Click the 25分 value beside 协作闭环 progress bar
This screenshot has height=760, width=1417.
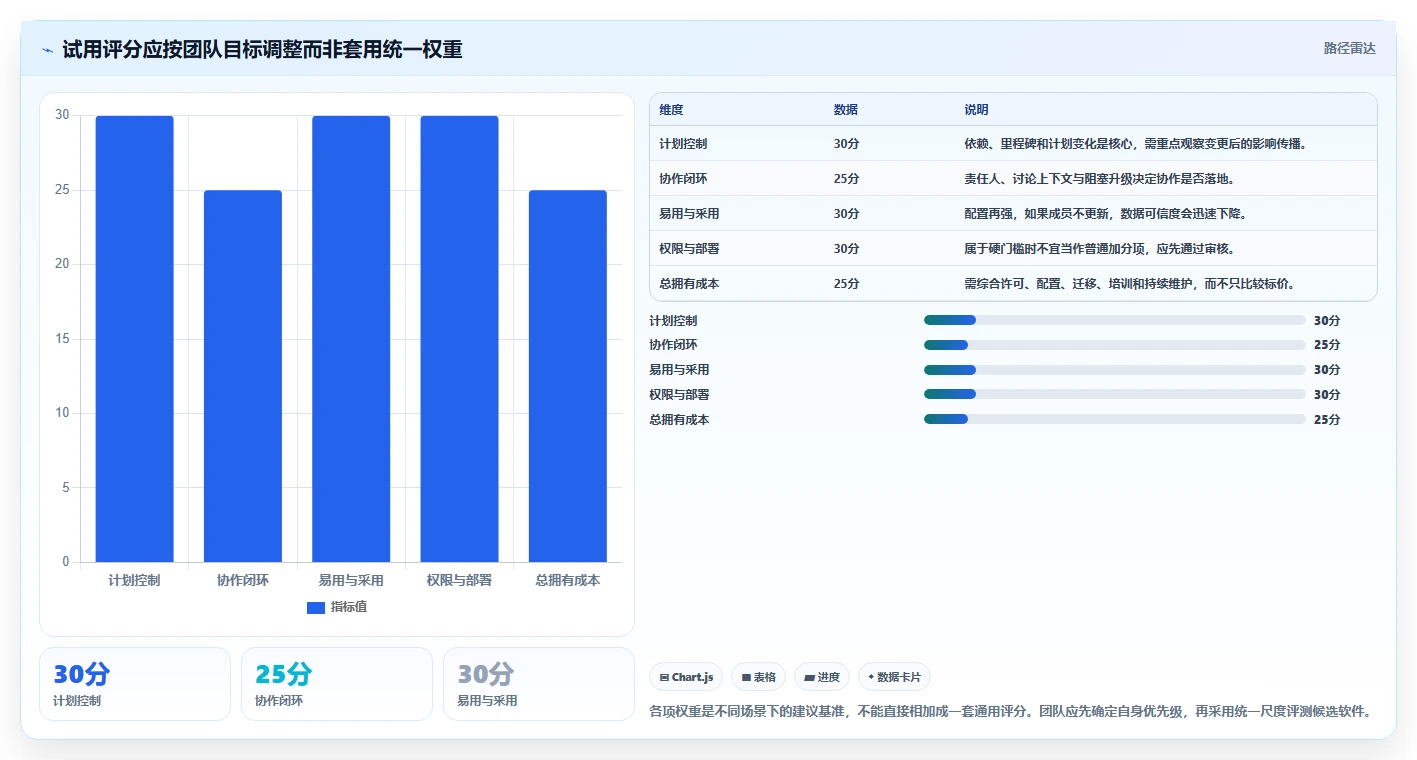[1327, 345]
